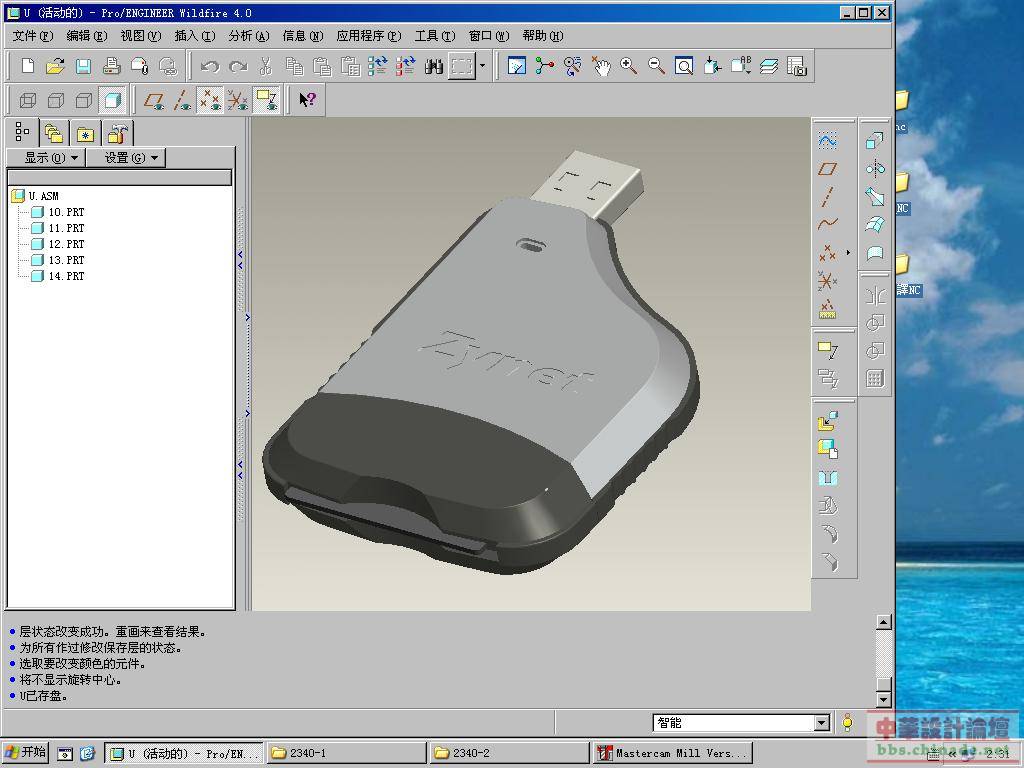Refit the model to the screen
Viewport: 1024px width, 768px height.
point(684,66)
